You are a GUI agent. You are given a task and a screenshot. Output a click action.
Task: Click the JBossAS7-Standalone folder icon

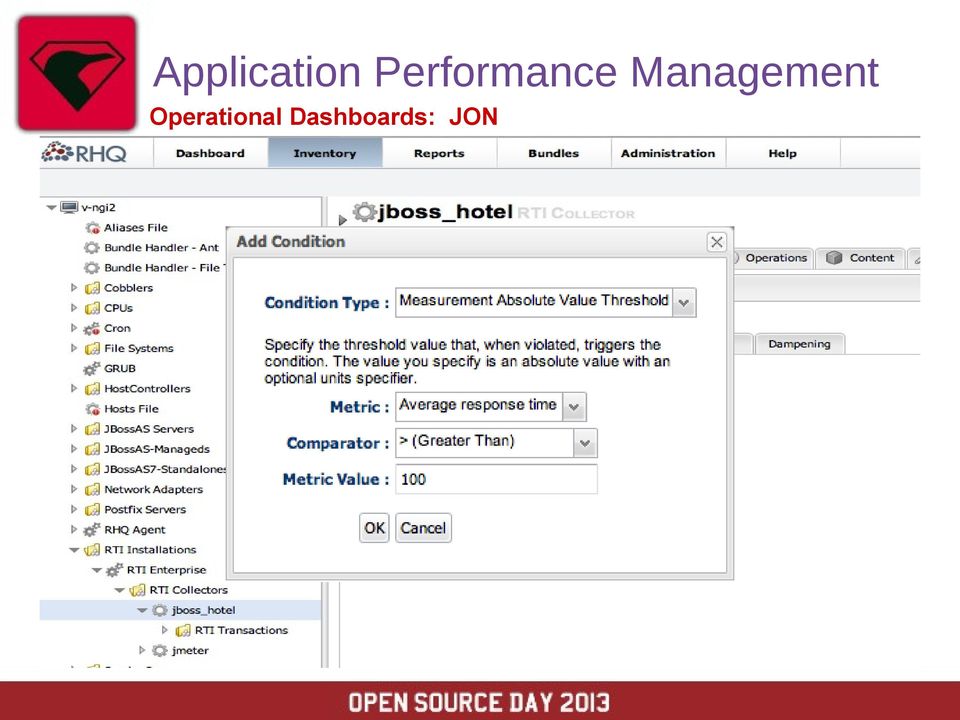tap(92, 470)
